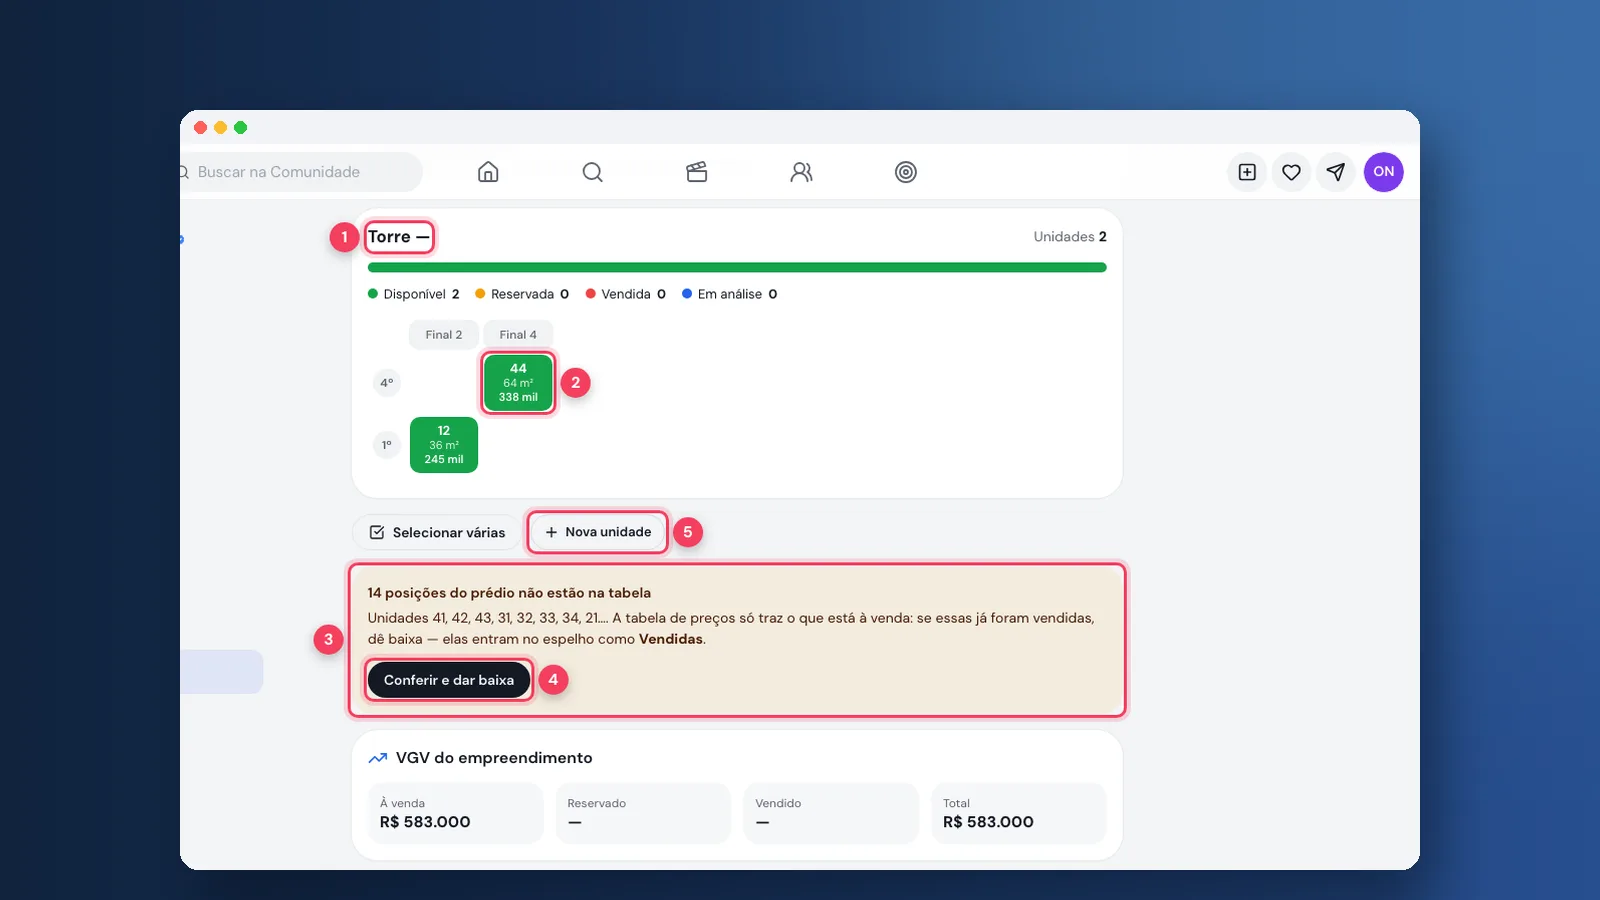The height and width of the screenshot is (900, 1600).
Task: Select unit 44 tile in the tower
Action: pyautogui.click(x=518, y=382)
